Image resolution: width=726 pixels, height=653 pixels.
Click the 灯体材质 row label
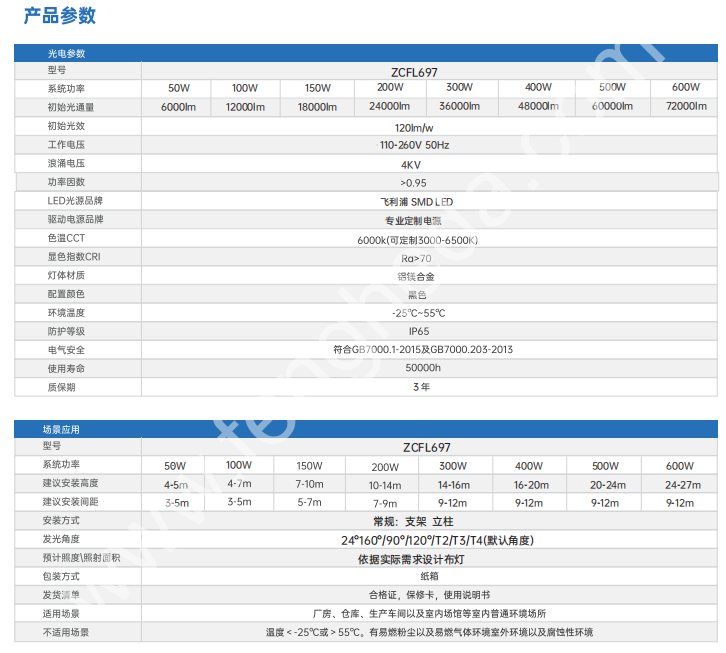pos(66,276)
